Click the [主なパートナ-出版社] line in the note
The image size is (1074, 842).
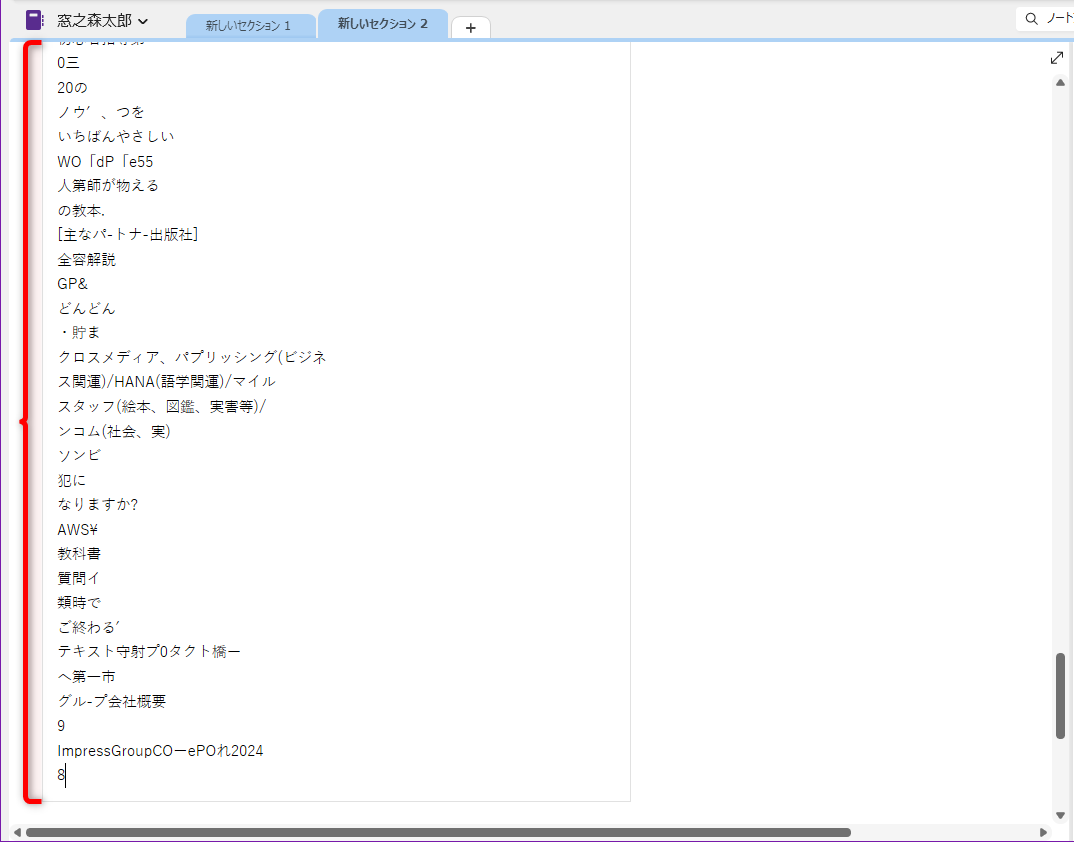click(127, 233)
